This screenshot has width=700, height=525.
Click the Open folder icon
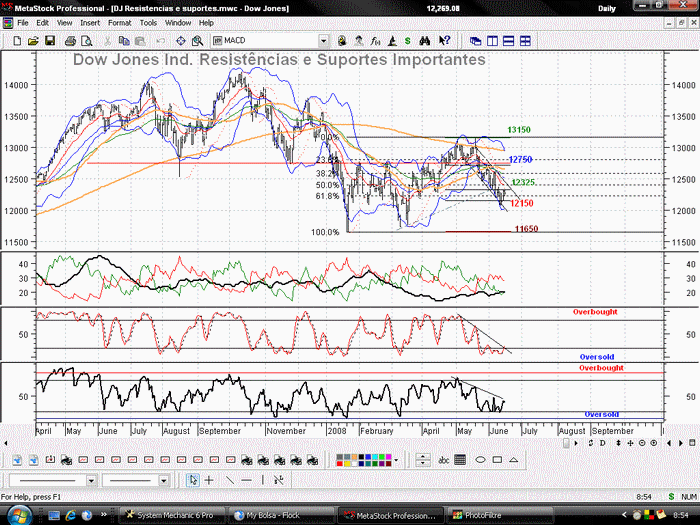tap(33, 41)
